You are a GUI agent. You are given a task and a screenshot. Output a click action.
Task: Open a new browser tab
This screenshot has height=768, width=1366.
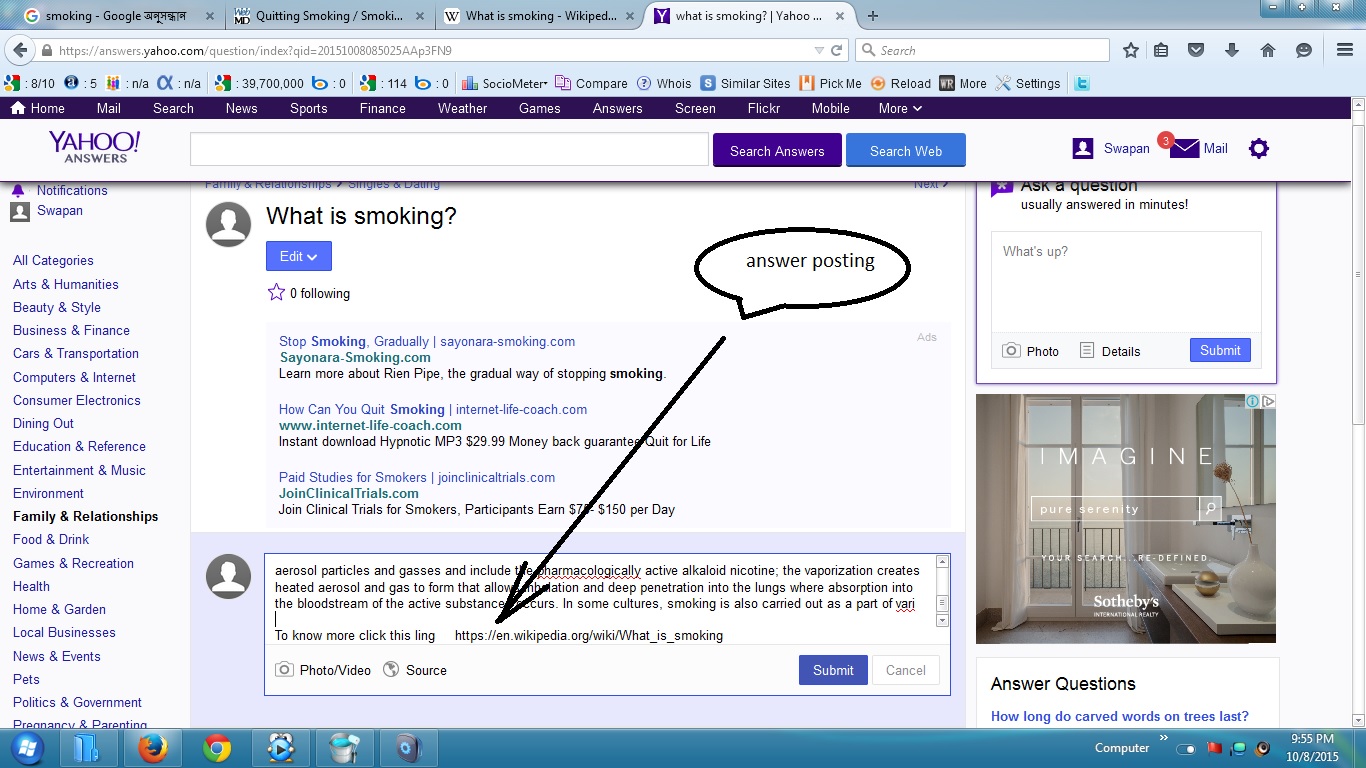click(x=873, y=15)
